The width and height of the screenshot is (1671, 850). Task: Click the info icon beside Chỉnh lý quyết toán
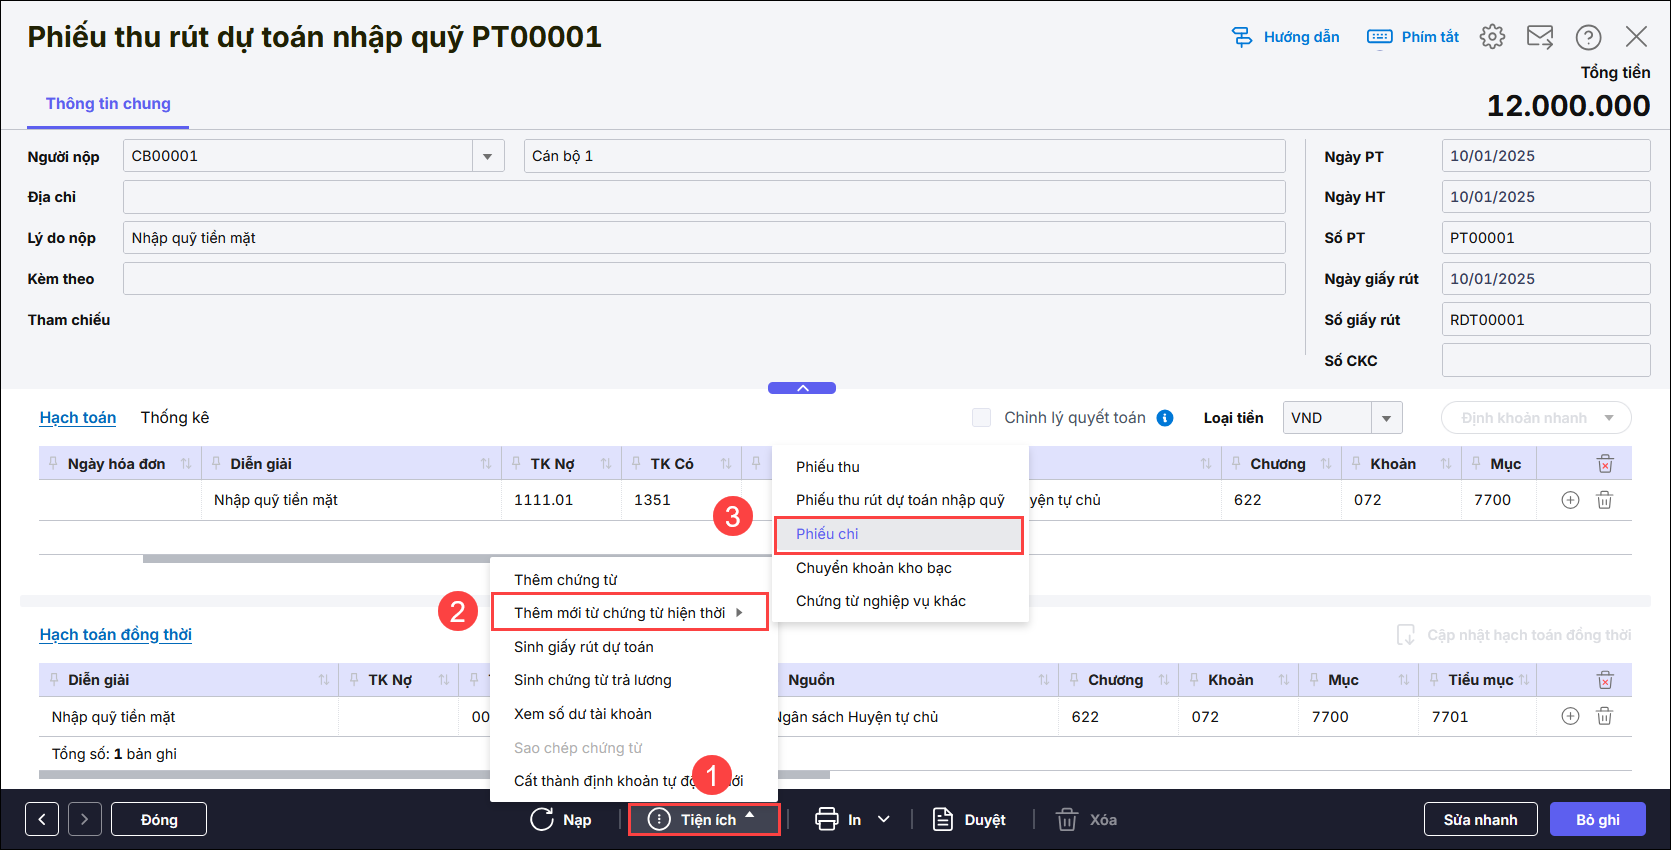click(1165, 418)
